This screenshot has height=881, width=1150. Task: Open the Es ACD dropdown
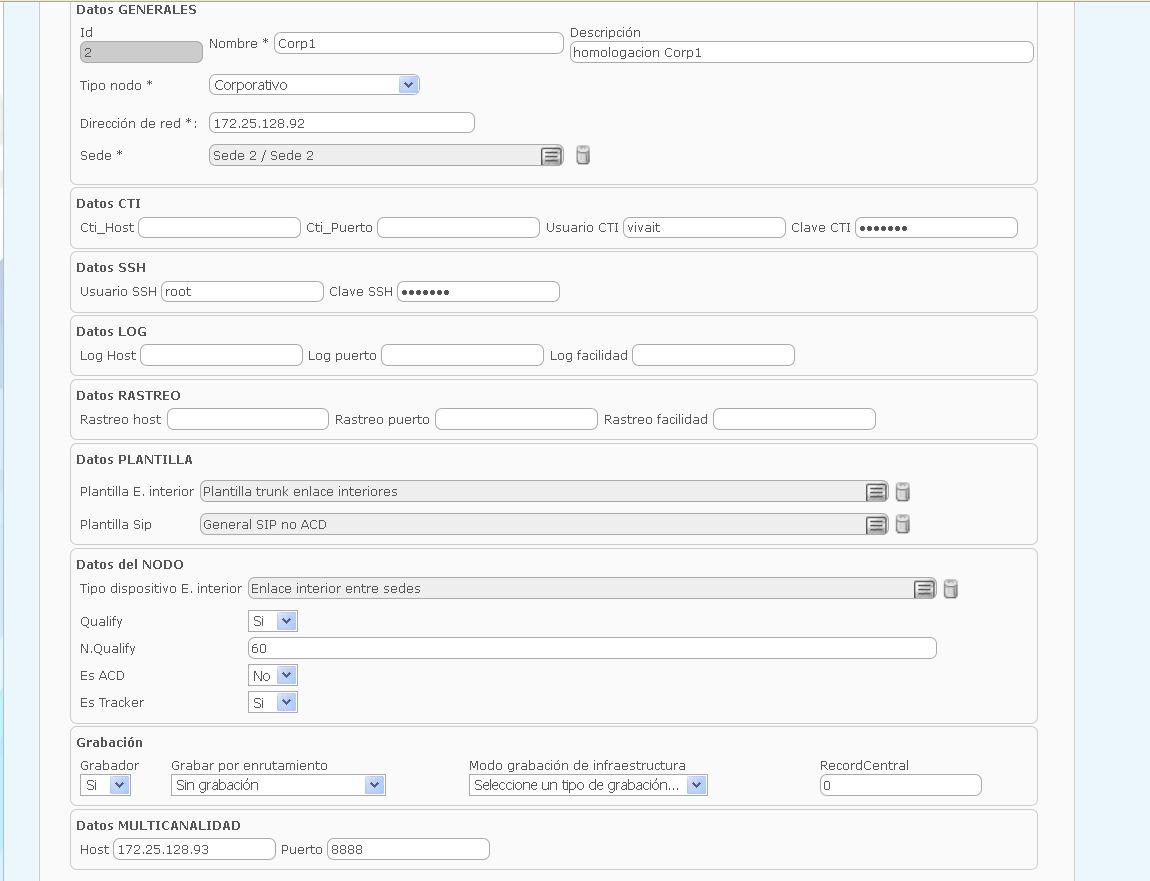point(273,676)
